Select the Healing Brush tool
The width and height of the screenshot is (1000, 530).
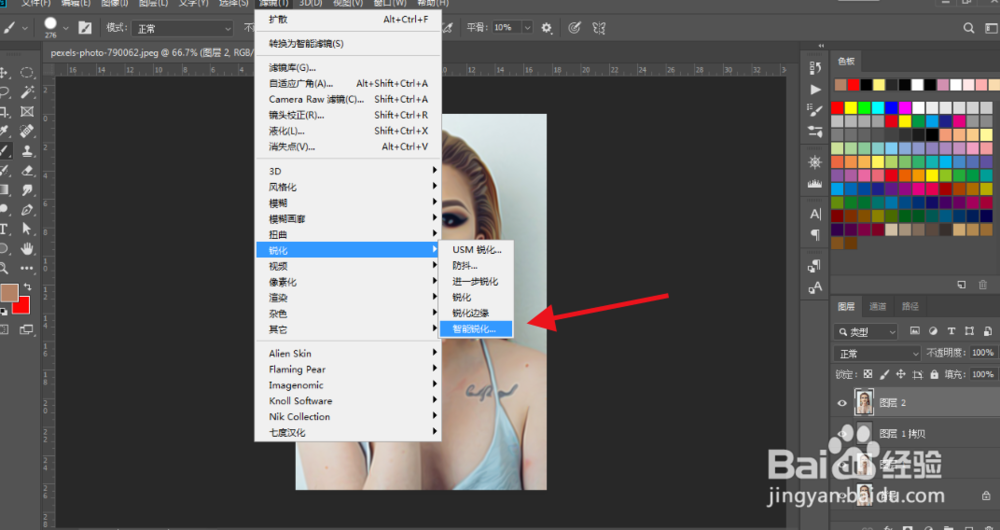point(27,131)
